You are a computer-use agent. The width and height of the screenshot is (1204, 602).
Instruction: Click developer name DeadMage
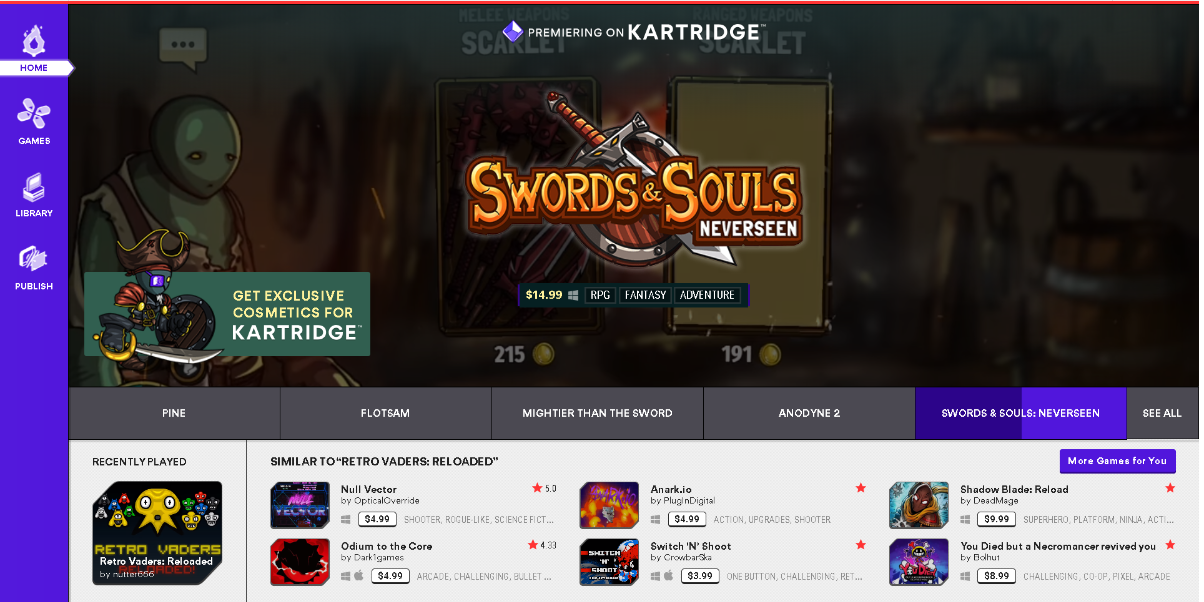pyautogui.click(x=996, y=500)
